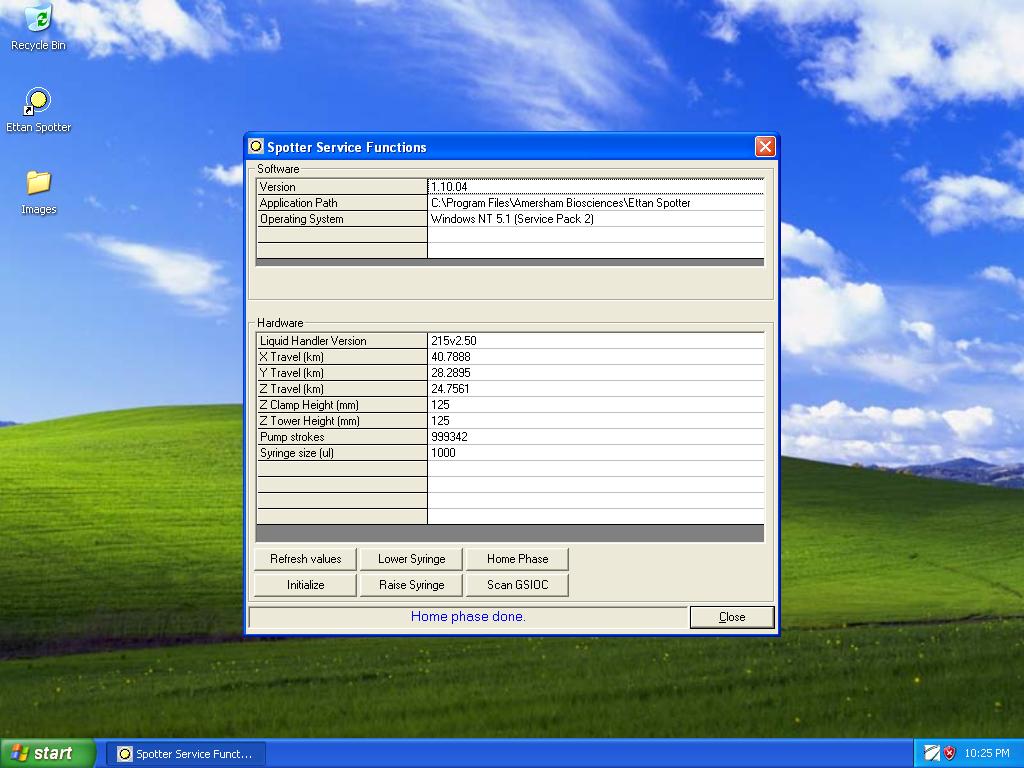Open the Images folder on the desktop

tap(36, 185)
